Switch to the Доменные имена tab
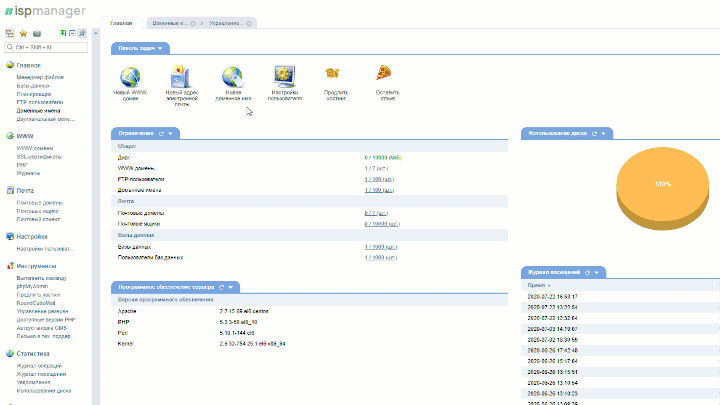720x405 pixels. [x=170, y=23]
